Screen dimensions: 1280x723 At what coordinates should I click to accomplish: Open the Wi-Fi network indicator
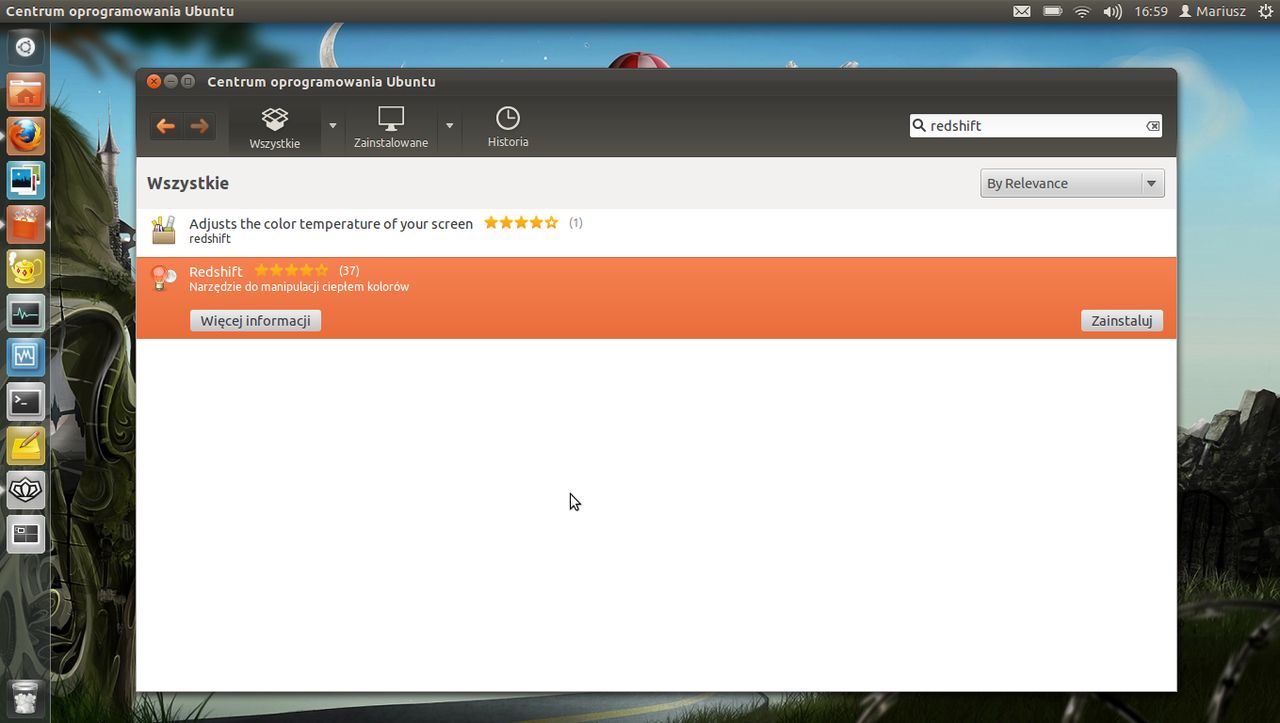1082,11
